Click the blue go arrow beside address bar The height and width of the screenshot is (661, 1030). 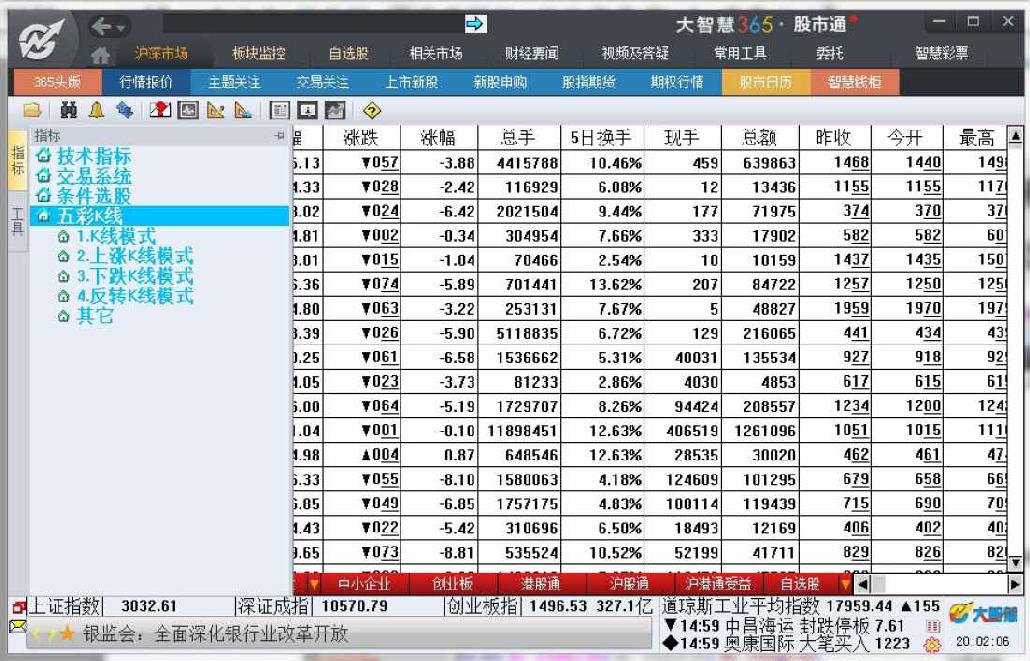[474, 24]
